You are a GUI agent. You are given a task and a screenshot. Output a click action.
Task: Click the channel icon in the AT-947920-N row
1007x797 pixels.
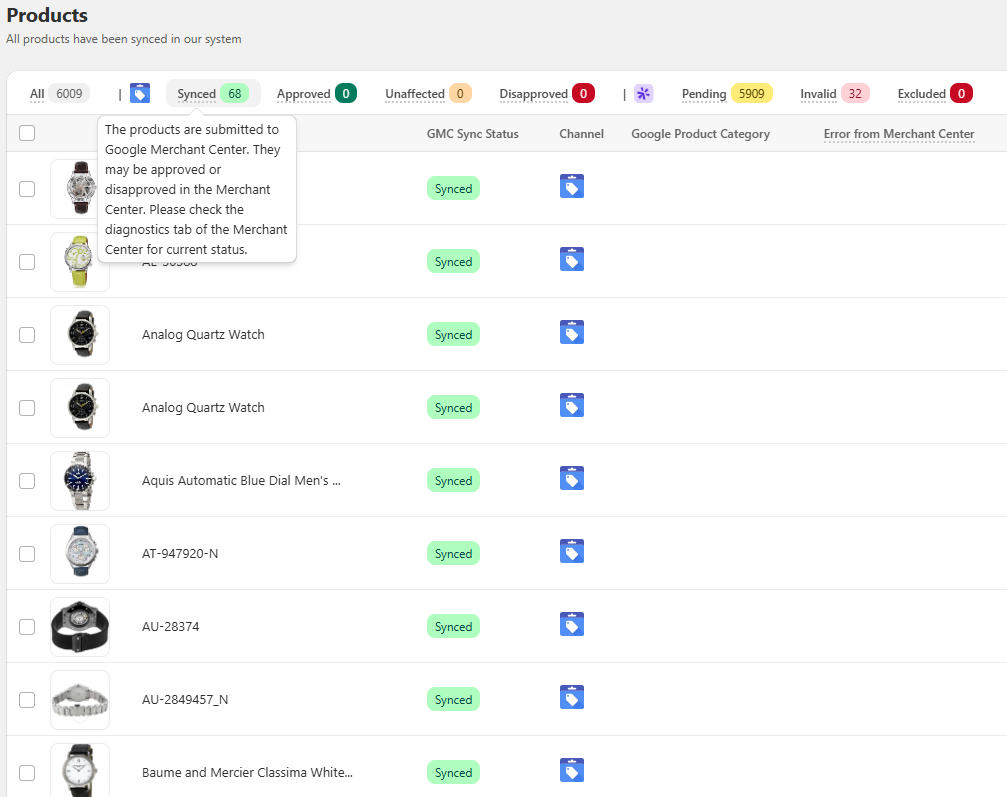(572, 552)
